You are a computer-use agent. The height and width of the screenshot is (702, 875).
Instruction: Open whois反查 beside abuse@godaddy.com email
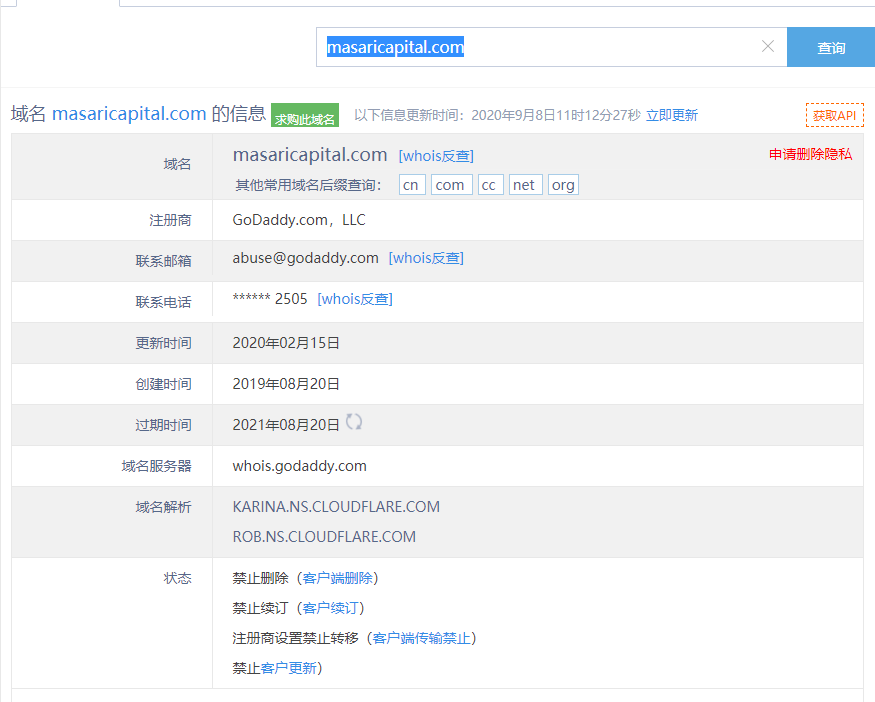coord(426,258)
